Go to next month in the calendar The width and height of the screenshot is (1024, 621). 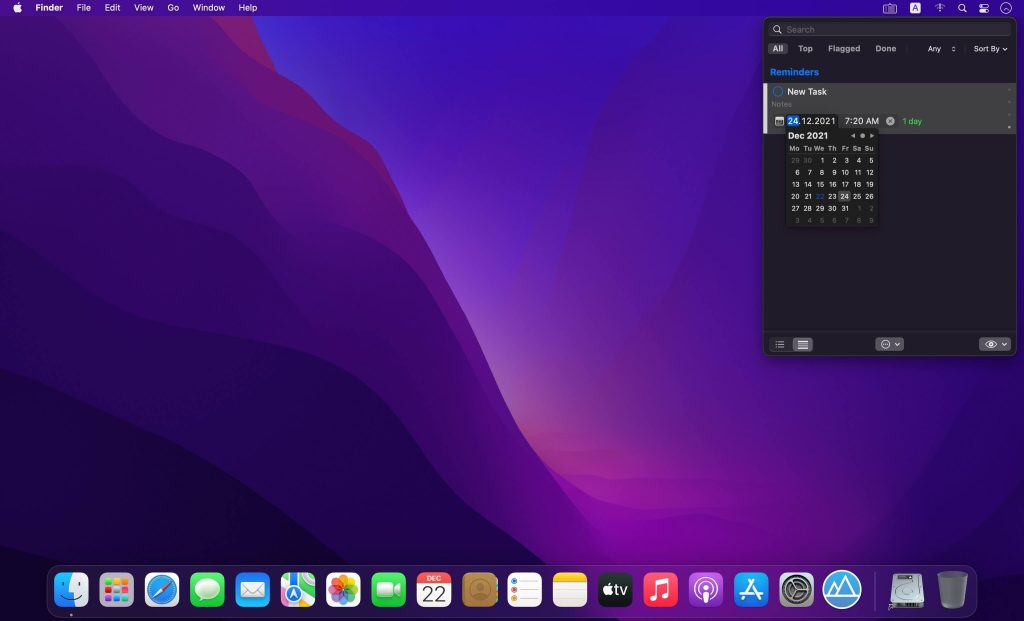[872, 136]
